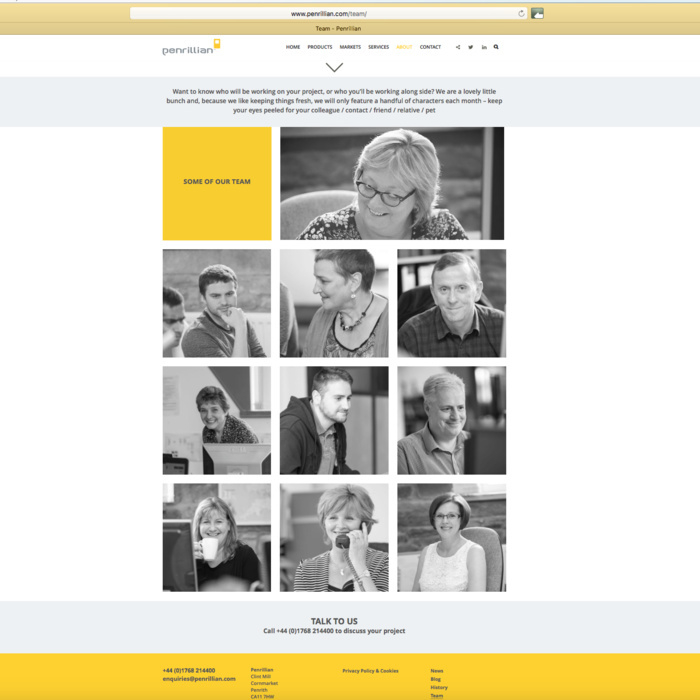Viewport: 700px width, 700px height.
Task: Click the Cornmarket address line
Action: pos(264,683)
